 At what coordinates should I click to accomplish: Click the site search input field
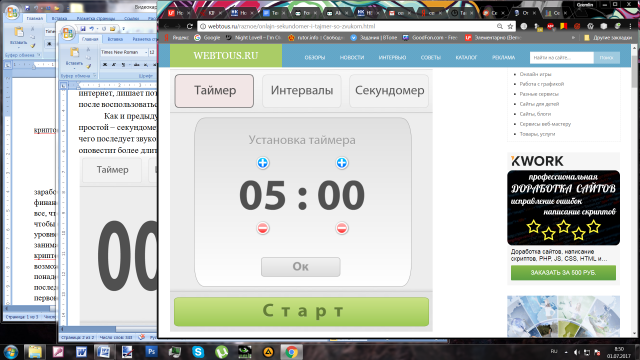562,58
